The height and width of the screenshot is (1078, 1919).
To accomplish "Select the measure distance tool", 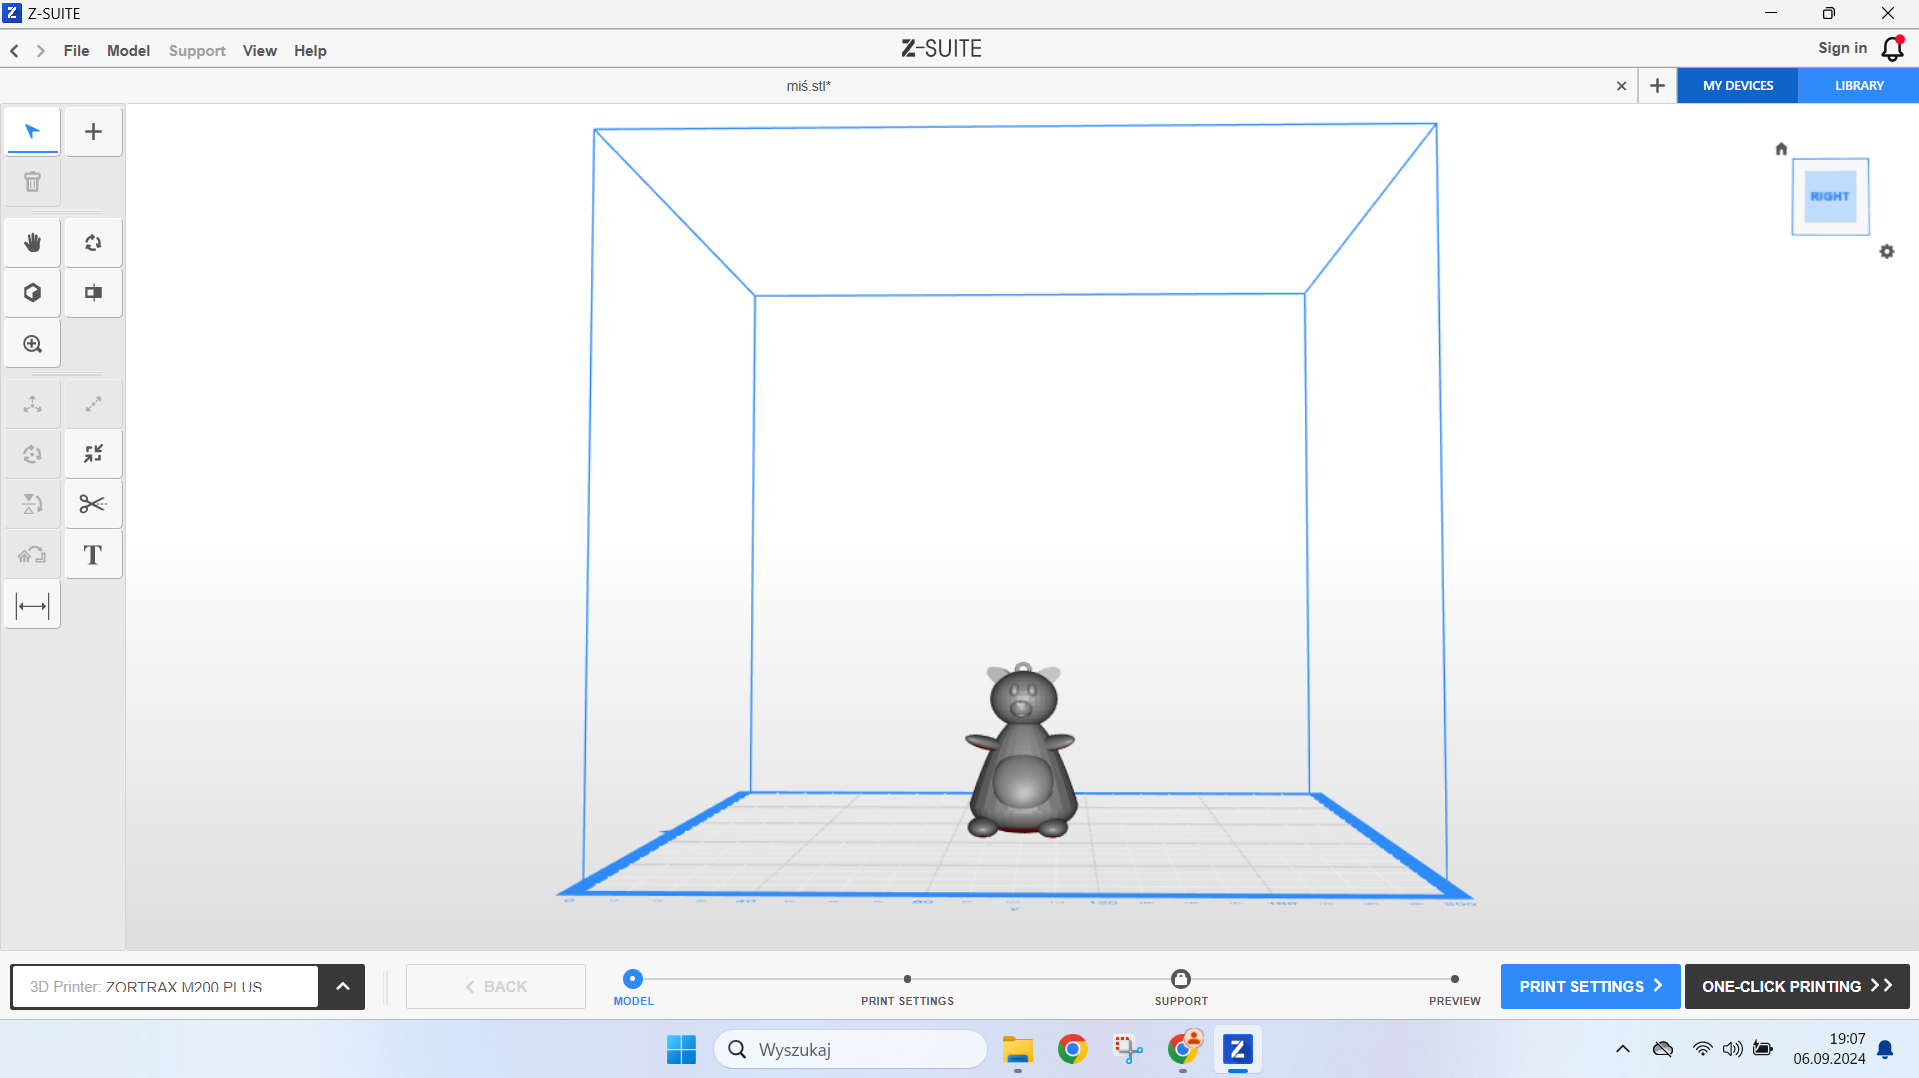I will pyautogui.click(x=32, y=605).
